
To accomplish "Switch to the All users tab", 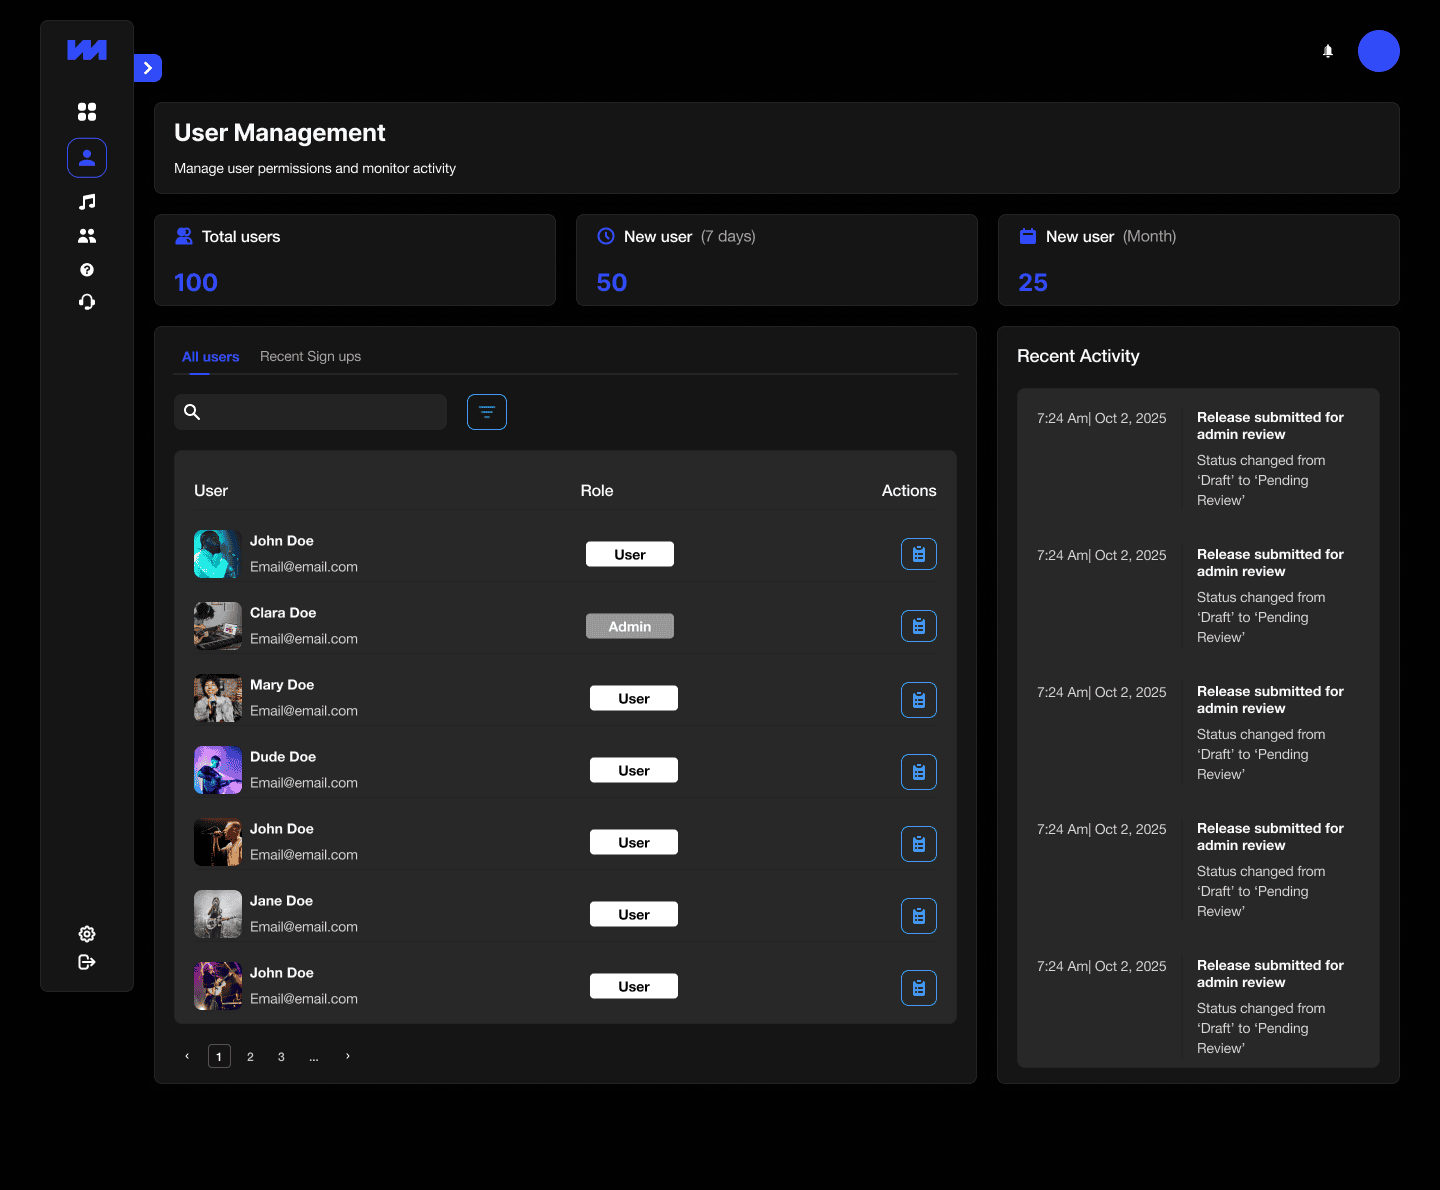I will tap(210, 357).
